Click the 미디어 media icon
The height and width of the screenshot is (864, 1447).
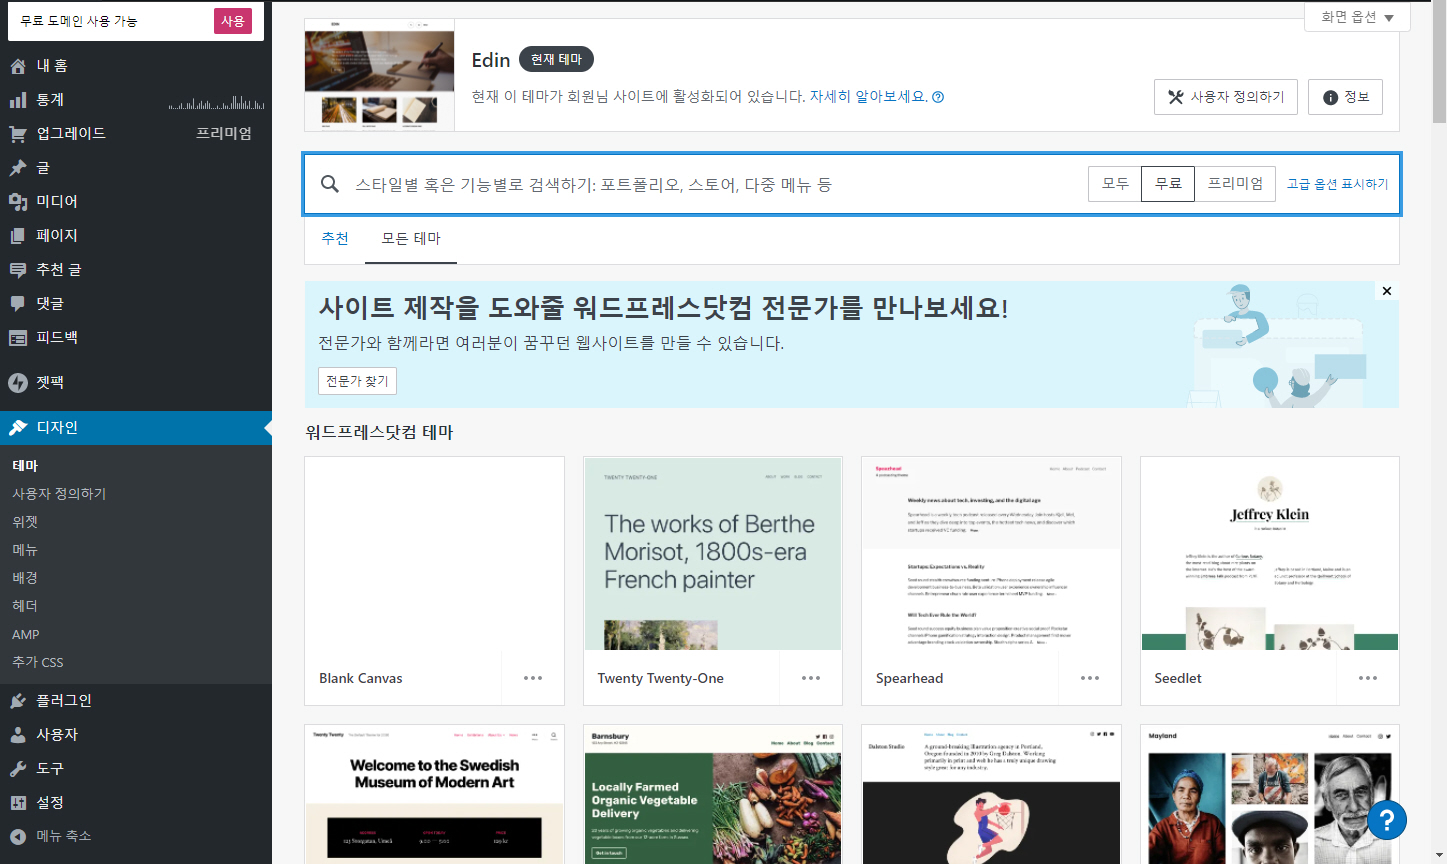coord(18,202)
